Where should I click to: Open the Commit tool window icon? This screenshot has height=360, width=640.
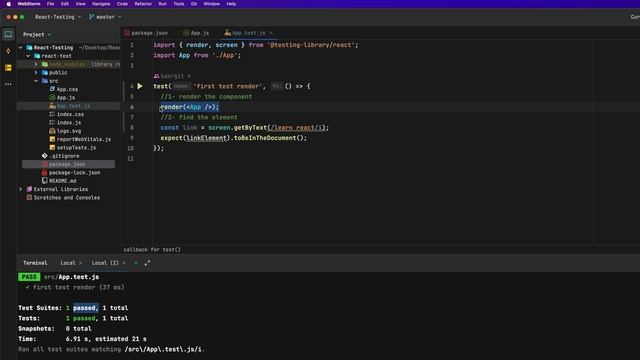point(8,51)
